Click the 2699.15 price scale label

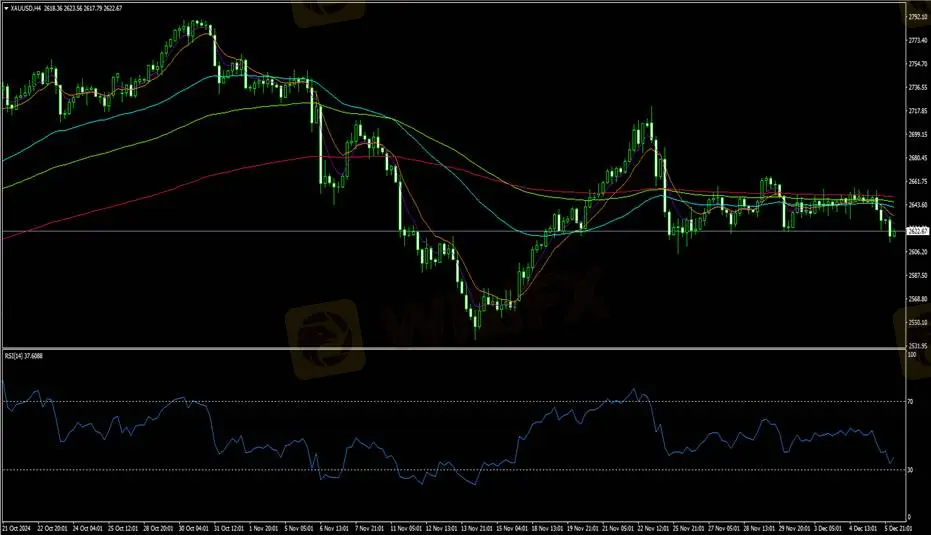[918, 134]
